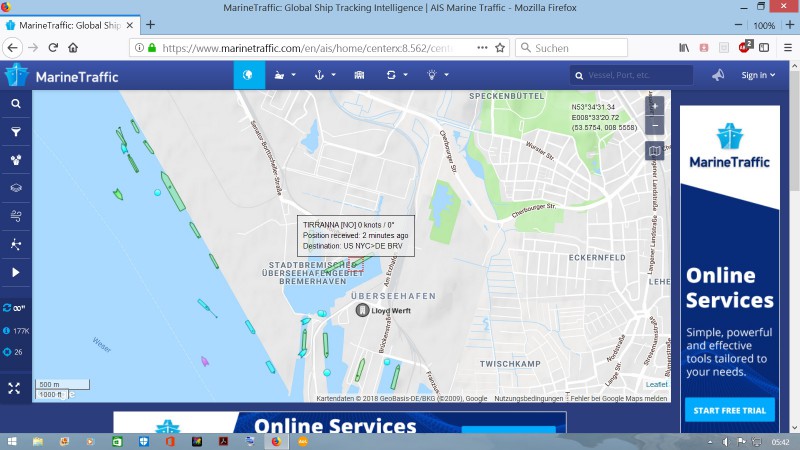Click the Suchen search box
The image size is (800, 450).
[571, 48]
